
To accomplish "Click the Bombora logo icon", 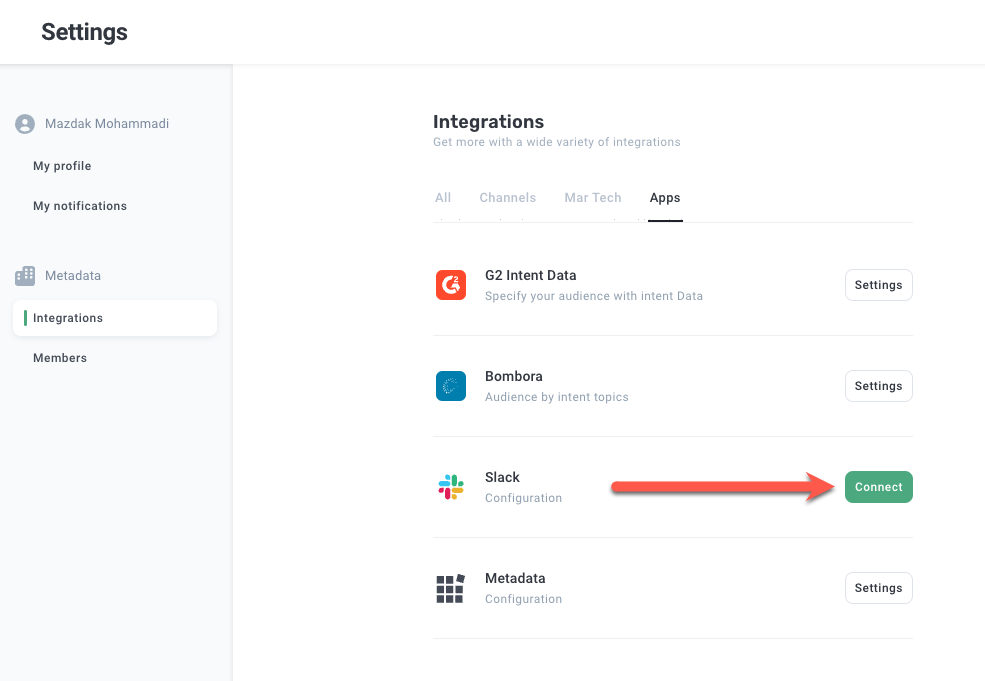I will point(451,386).
